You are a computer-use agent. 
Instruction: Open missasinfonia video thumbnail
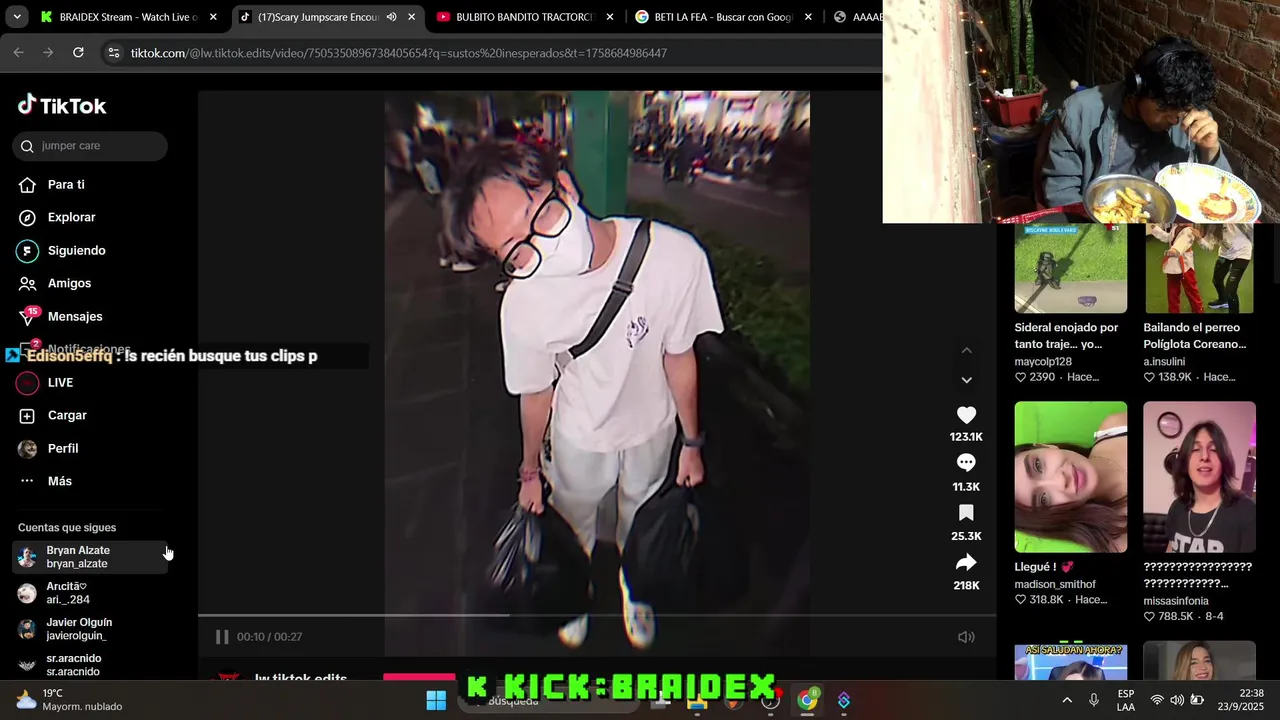pyautogui.click(x=1199, y=477)
